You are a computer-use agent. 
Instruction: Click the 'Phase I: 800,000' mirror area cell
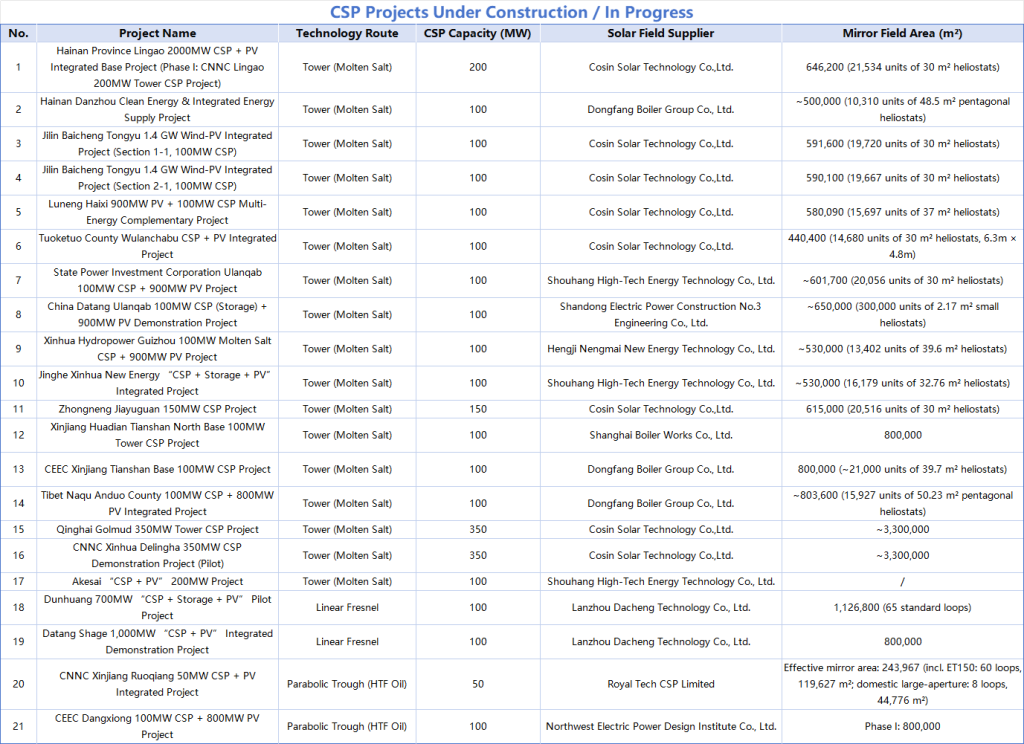pos(902,726)
